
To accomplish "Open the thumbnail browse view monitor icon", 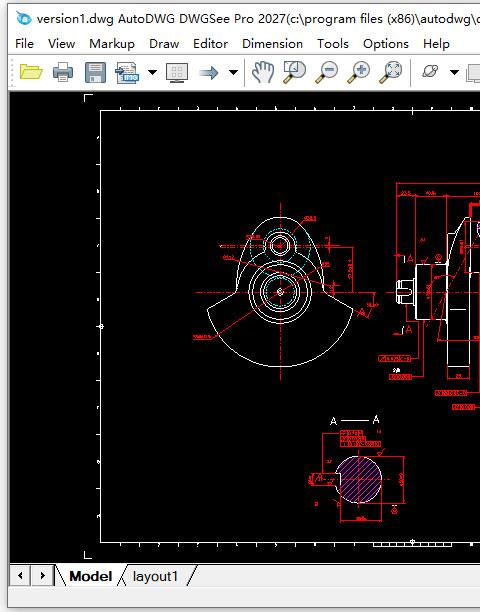I will point(177,73).
